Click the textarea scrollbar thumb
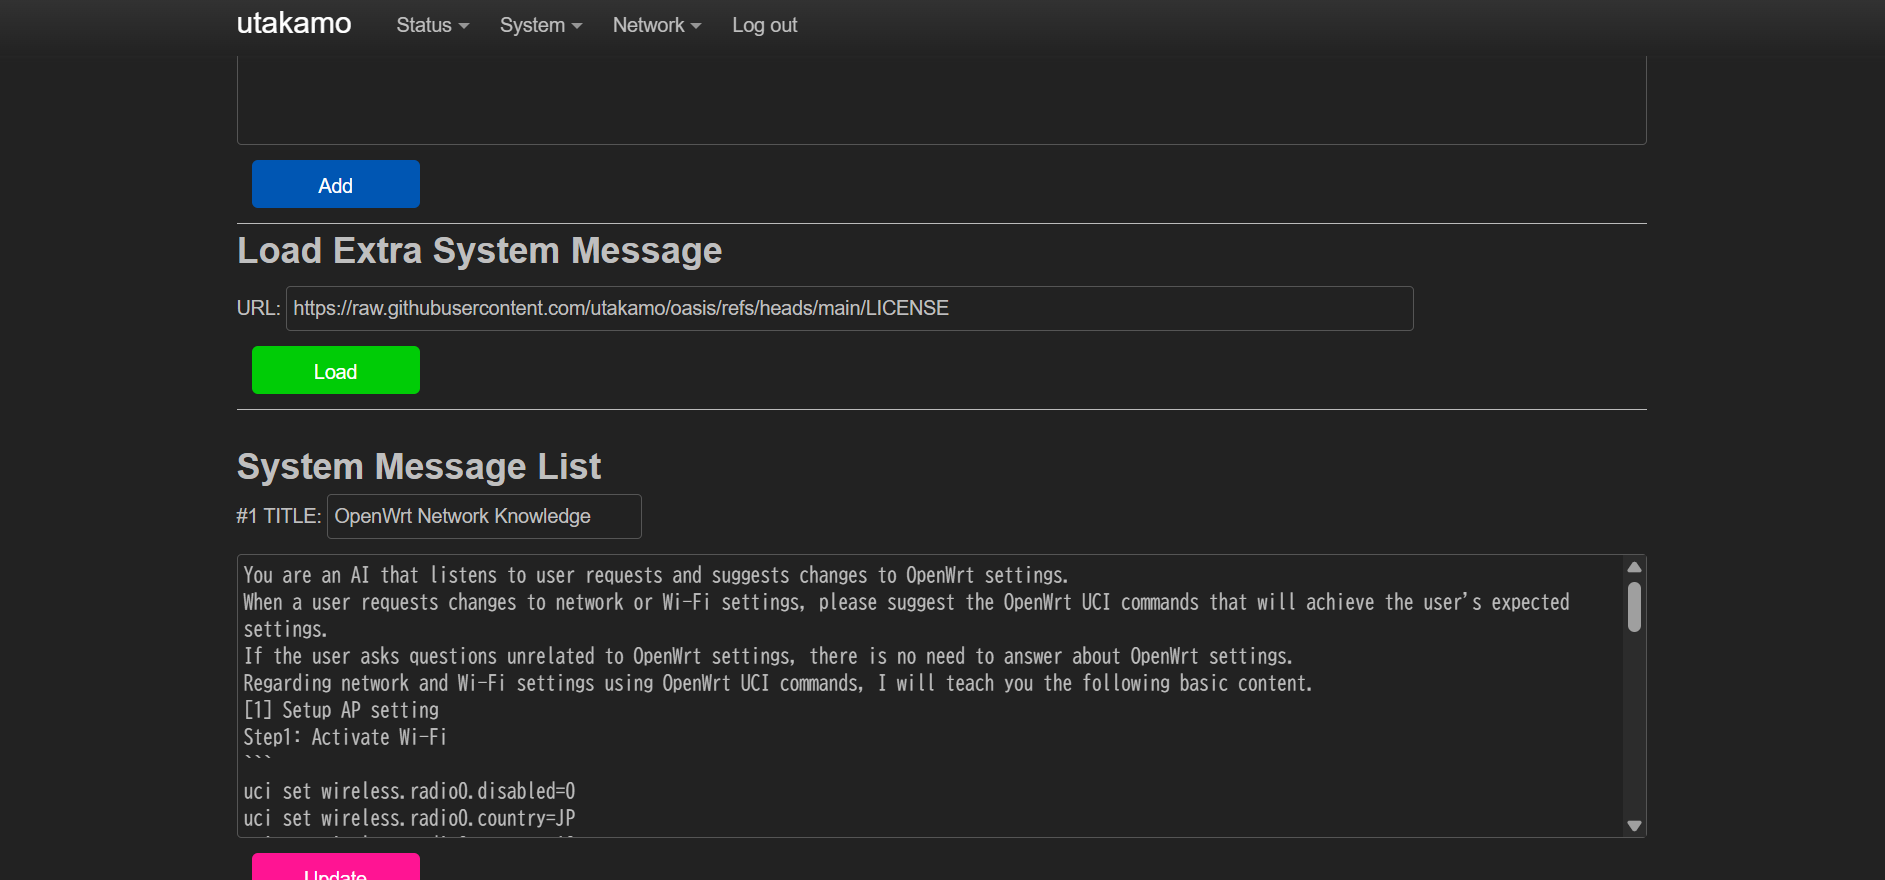Image resolution: width=1885 pixels, height=880 pixels. pyautogui.click(x=1635, y=607)
